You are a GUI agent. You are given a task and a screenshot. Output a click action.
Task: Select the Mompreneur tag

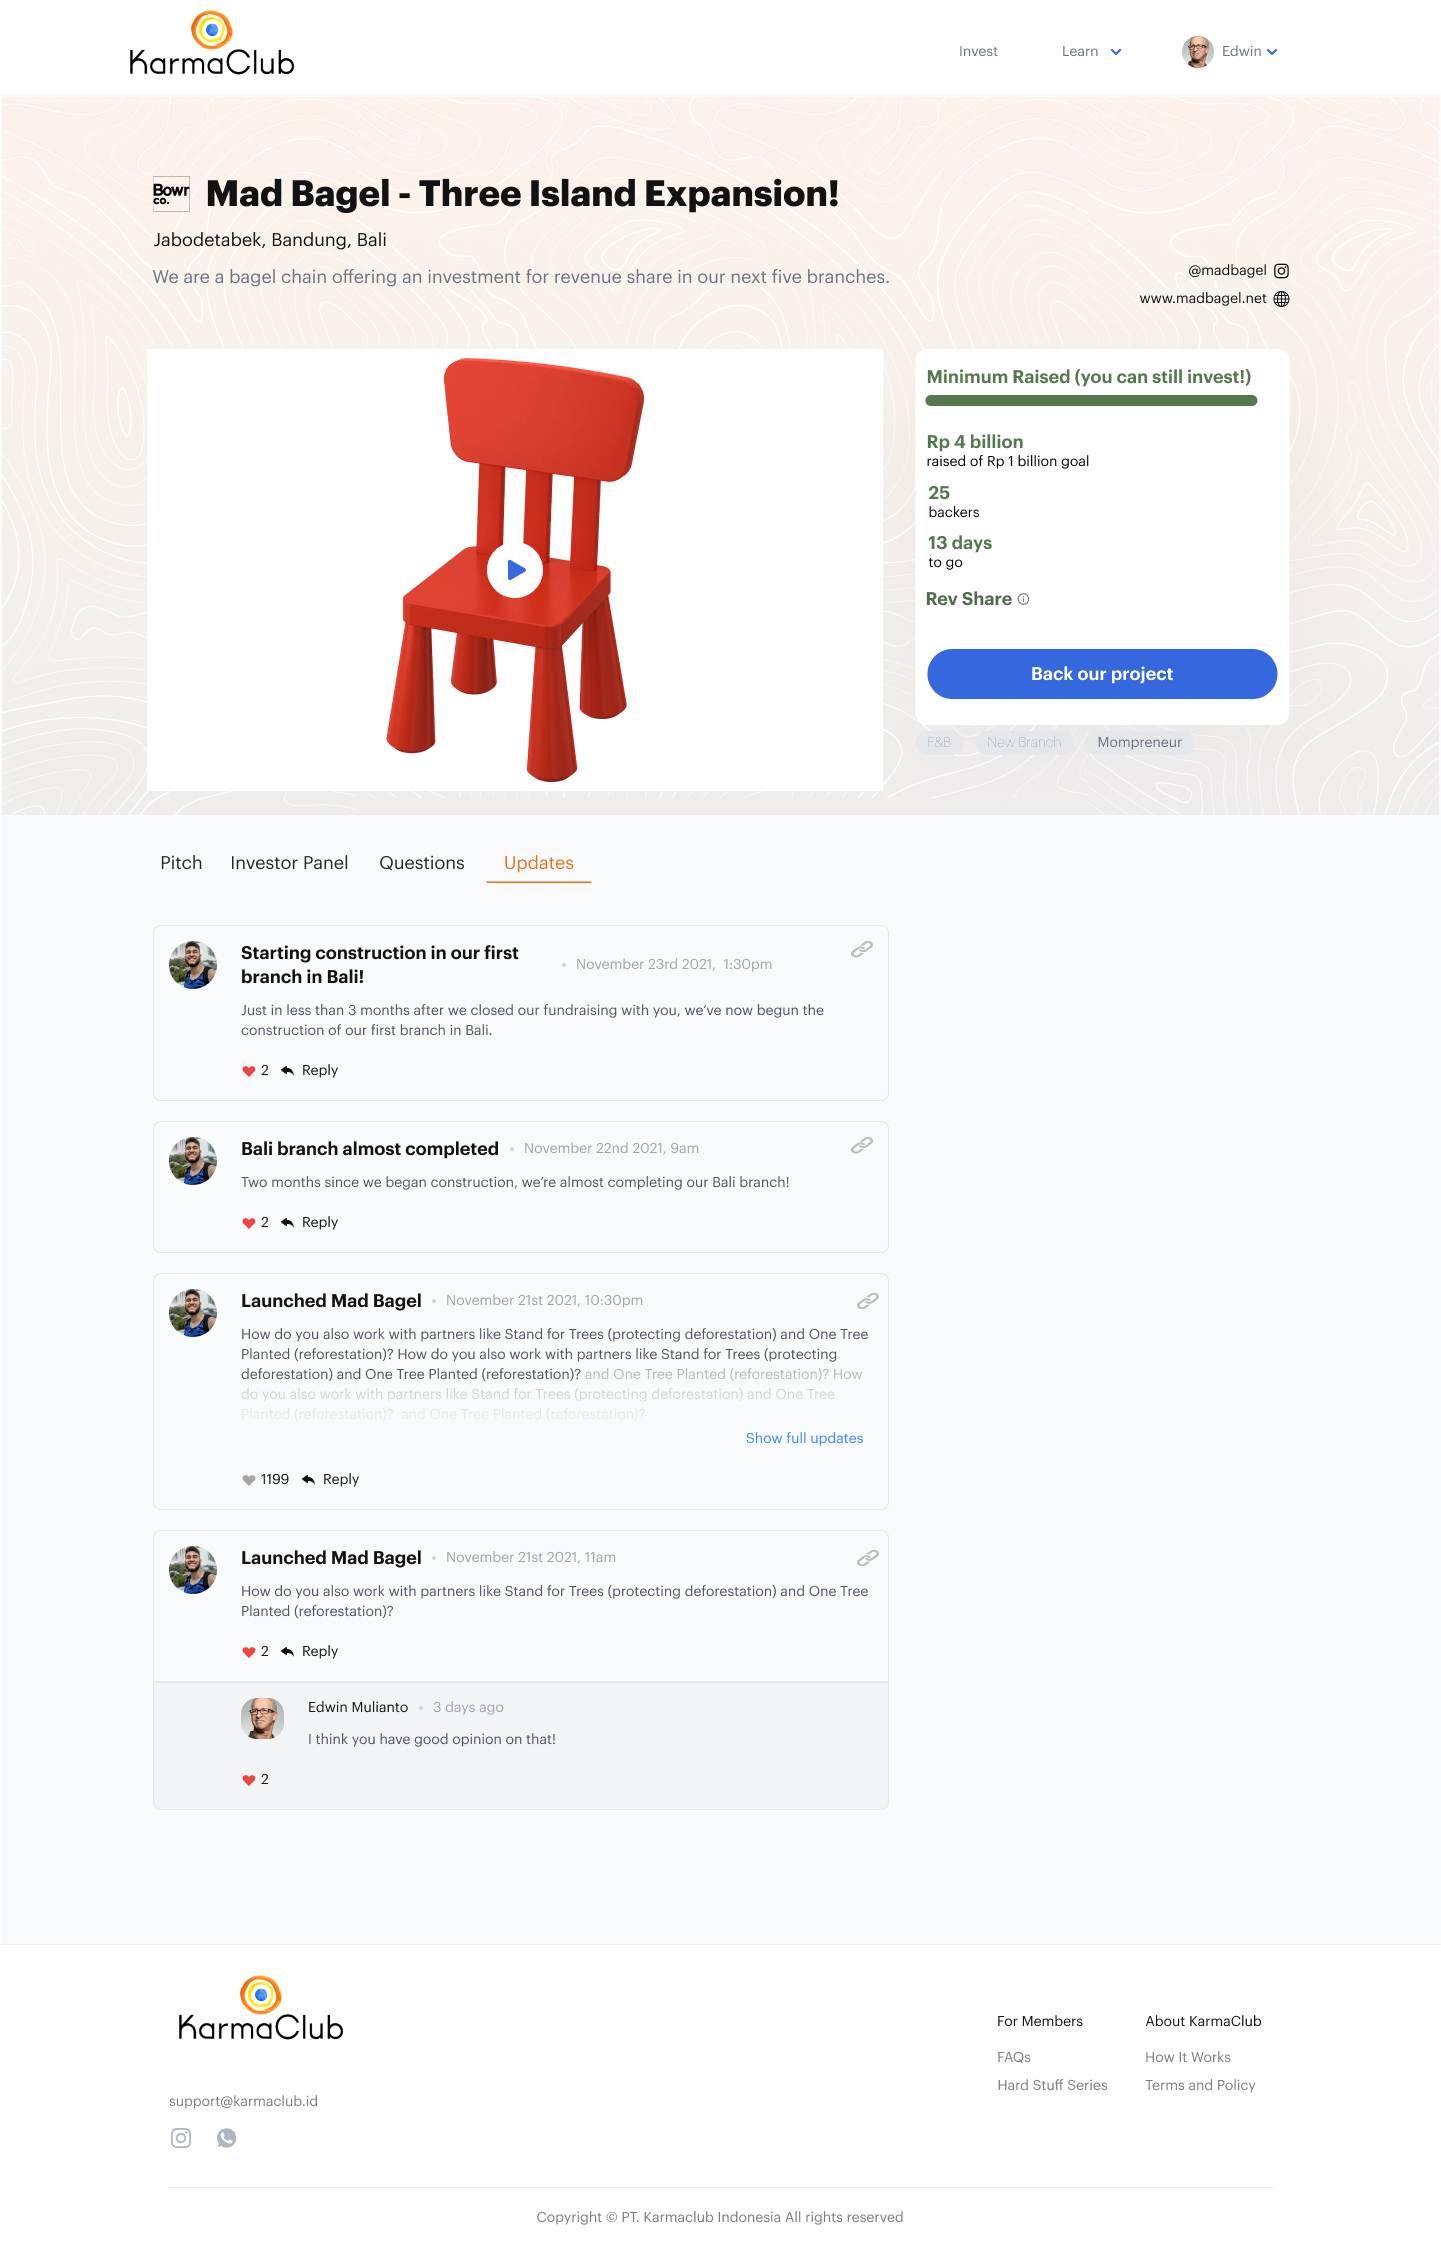[x=1139, y=742]
